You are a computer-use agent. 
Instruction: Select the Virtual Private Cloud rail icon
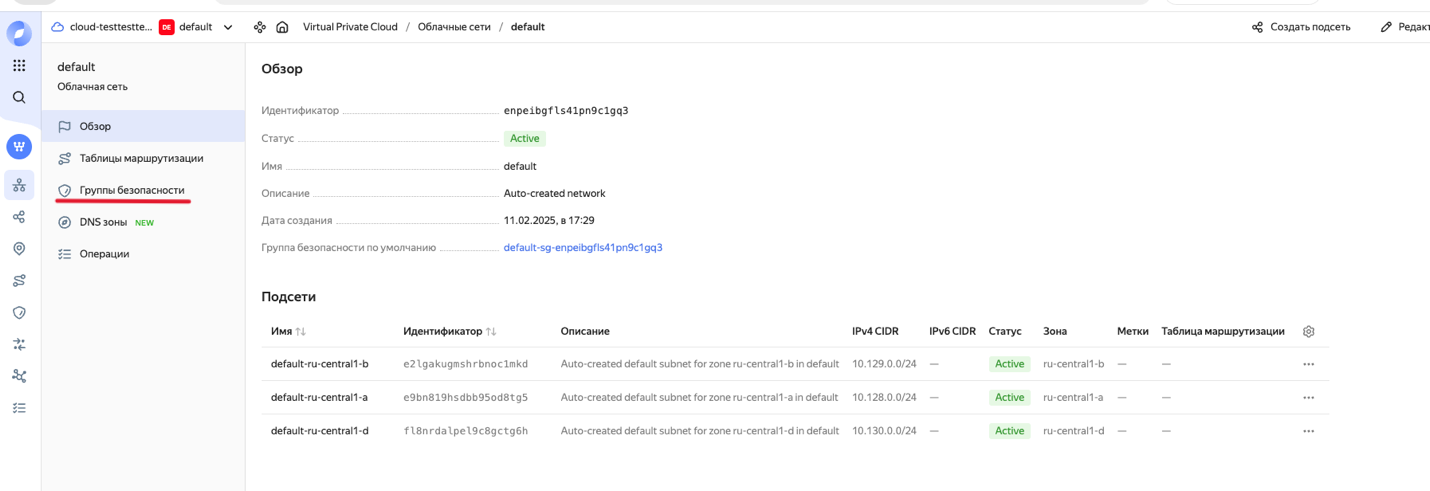(x=19, y=185)
